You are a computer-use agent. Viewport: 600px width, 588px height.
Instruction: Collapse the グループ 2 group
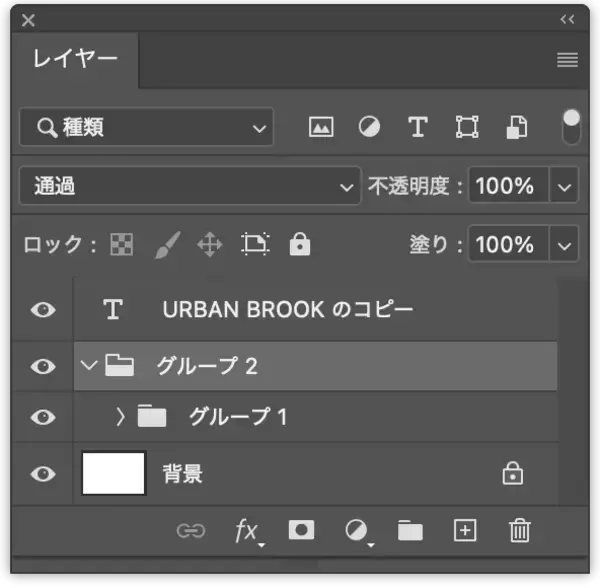click(x=89, y=365)
